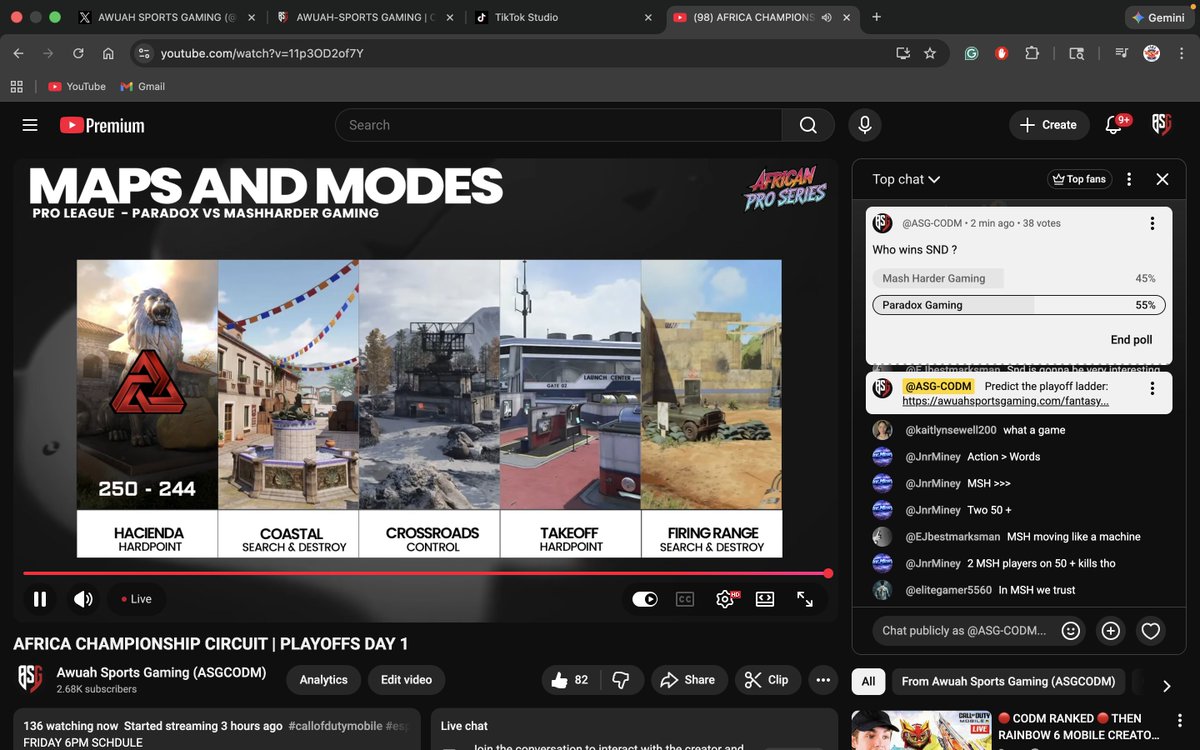The height and width of the screenshot is (750, 1200).
Task: Pause the live video
Action: pos(40,599)
